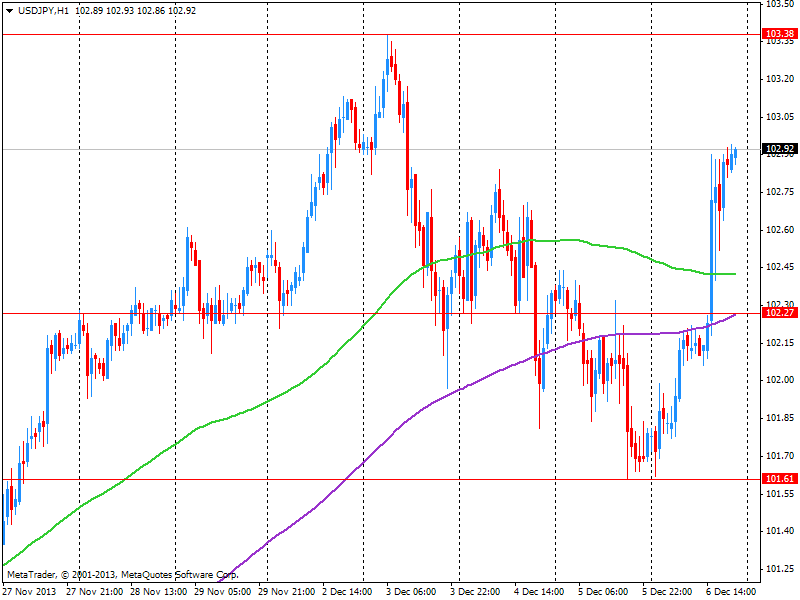The image size is (800, 600).
Task: Click the current price 102.92 label
Action: pyautogui.click(x=780, y=149)
